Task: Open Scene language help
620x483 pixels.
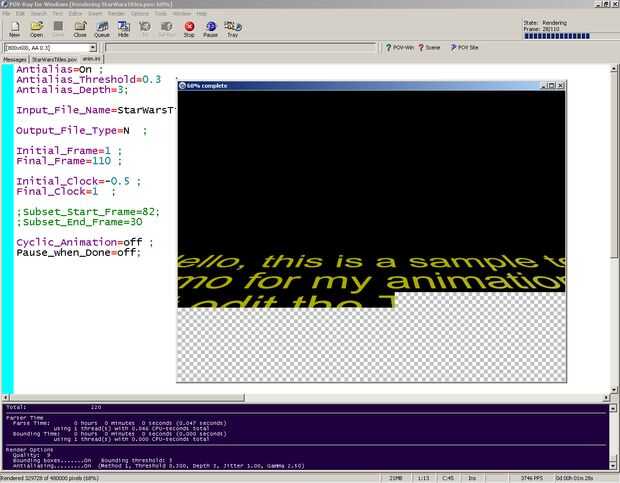Action: 429,47
